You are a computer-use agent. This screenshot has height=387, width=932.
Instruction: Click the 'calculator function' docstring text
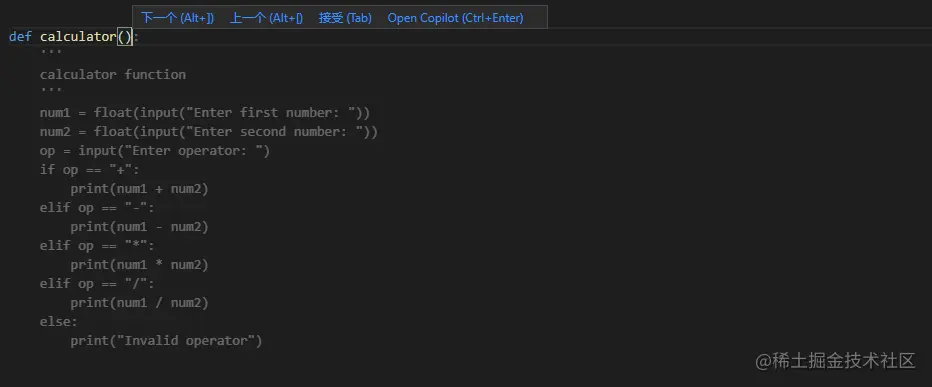(113, 75)
